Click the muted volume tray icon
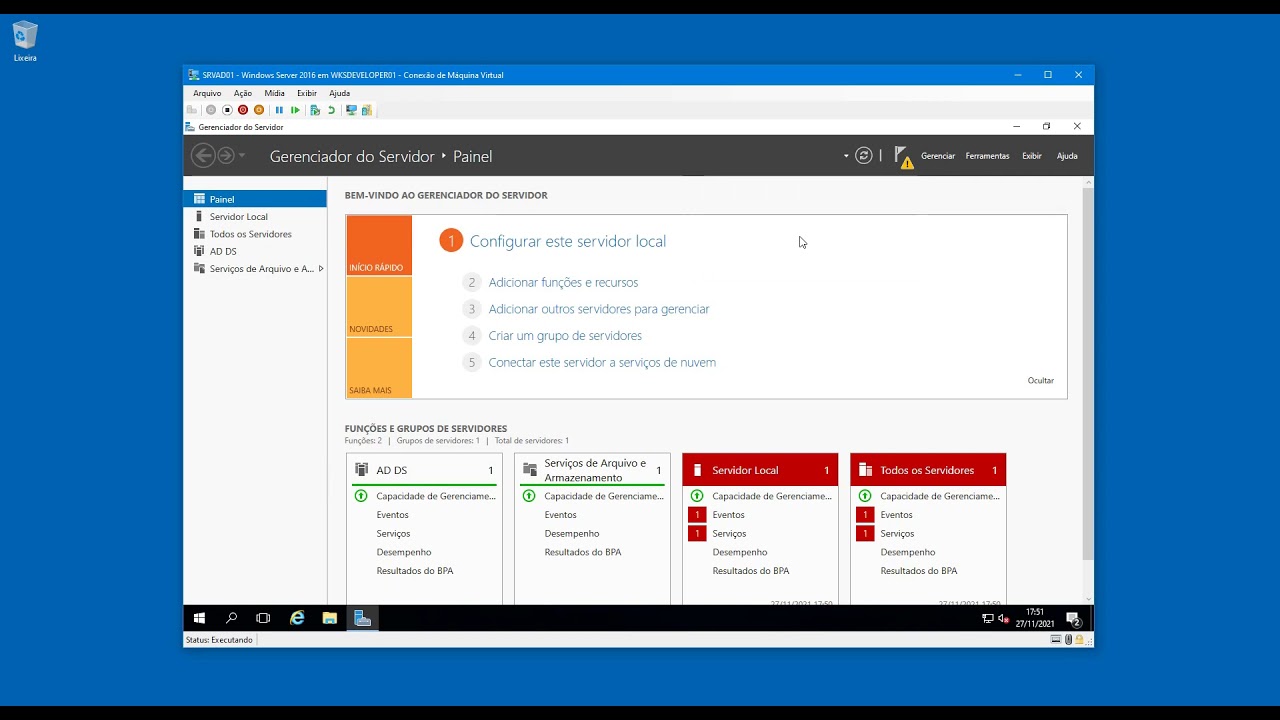The height and width of the screenshot is (720, 1280). tap(1003, 619)
